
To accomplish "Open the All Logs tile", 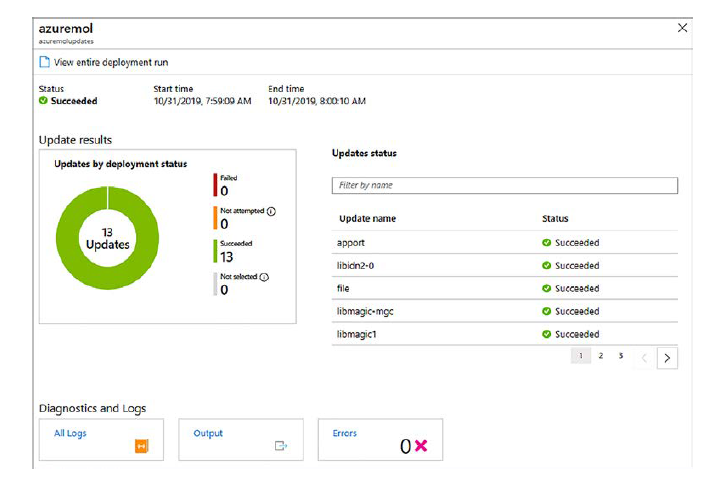I will [100, 439].
